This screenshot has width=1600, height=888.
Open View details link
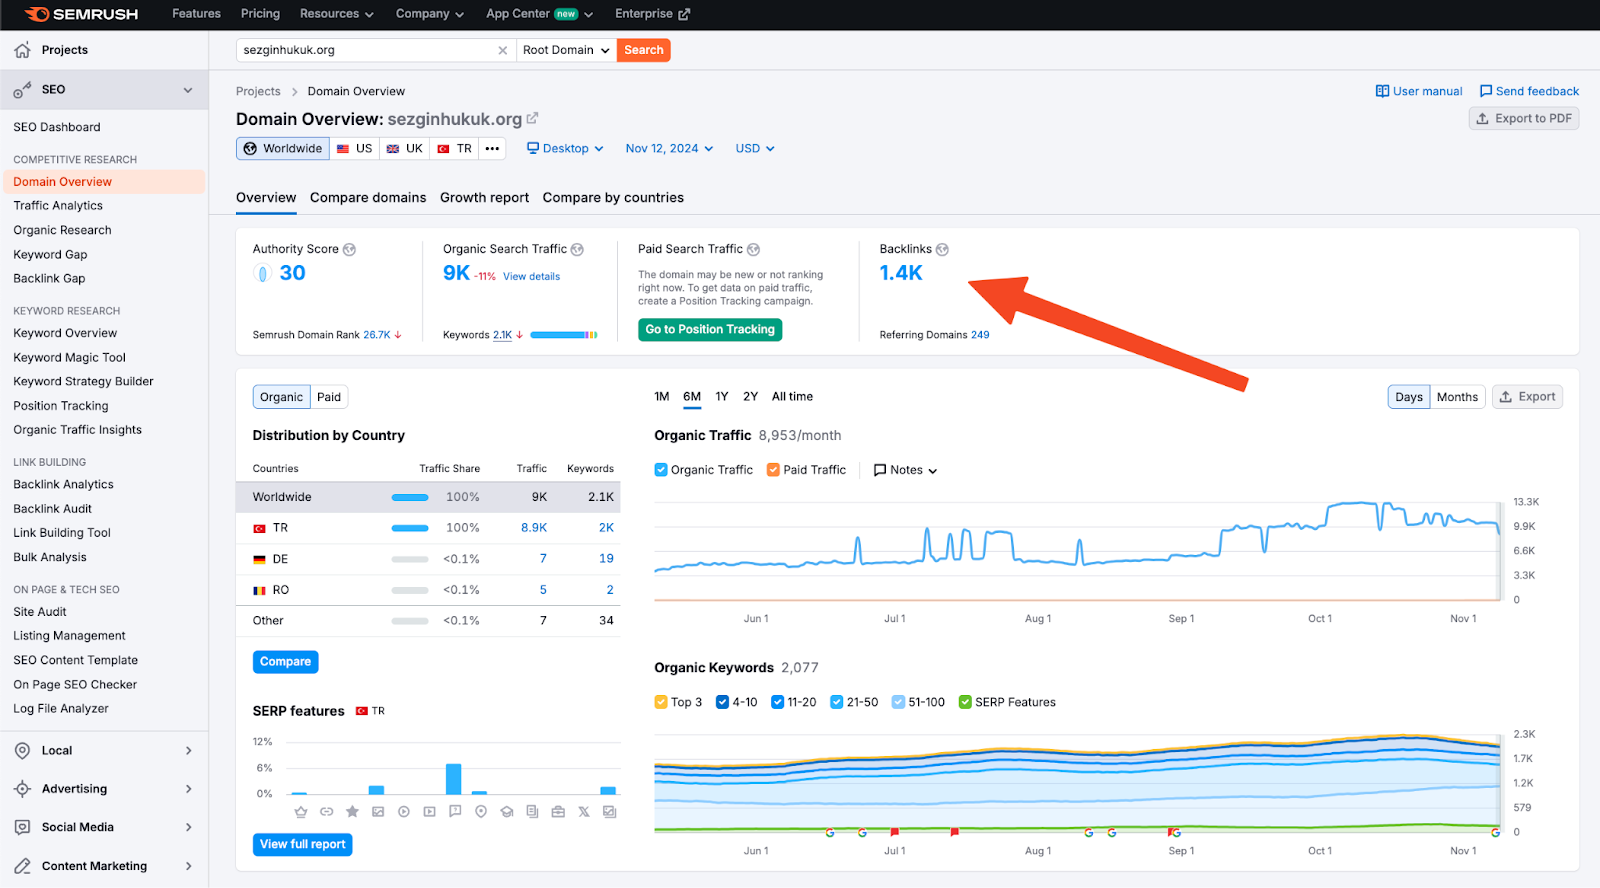tap(531, 277)
